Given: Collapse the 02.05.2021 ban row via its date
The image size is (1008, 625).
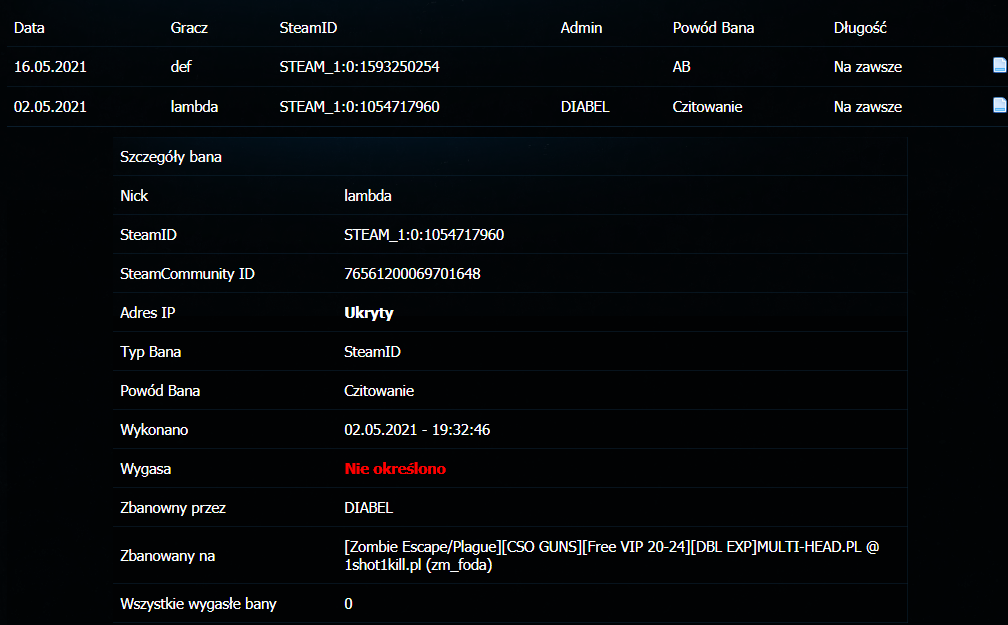Looking at the screenshot, I should point(50,106).
